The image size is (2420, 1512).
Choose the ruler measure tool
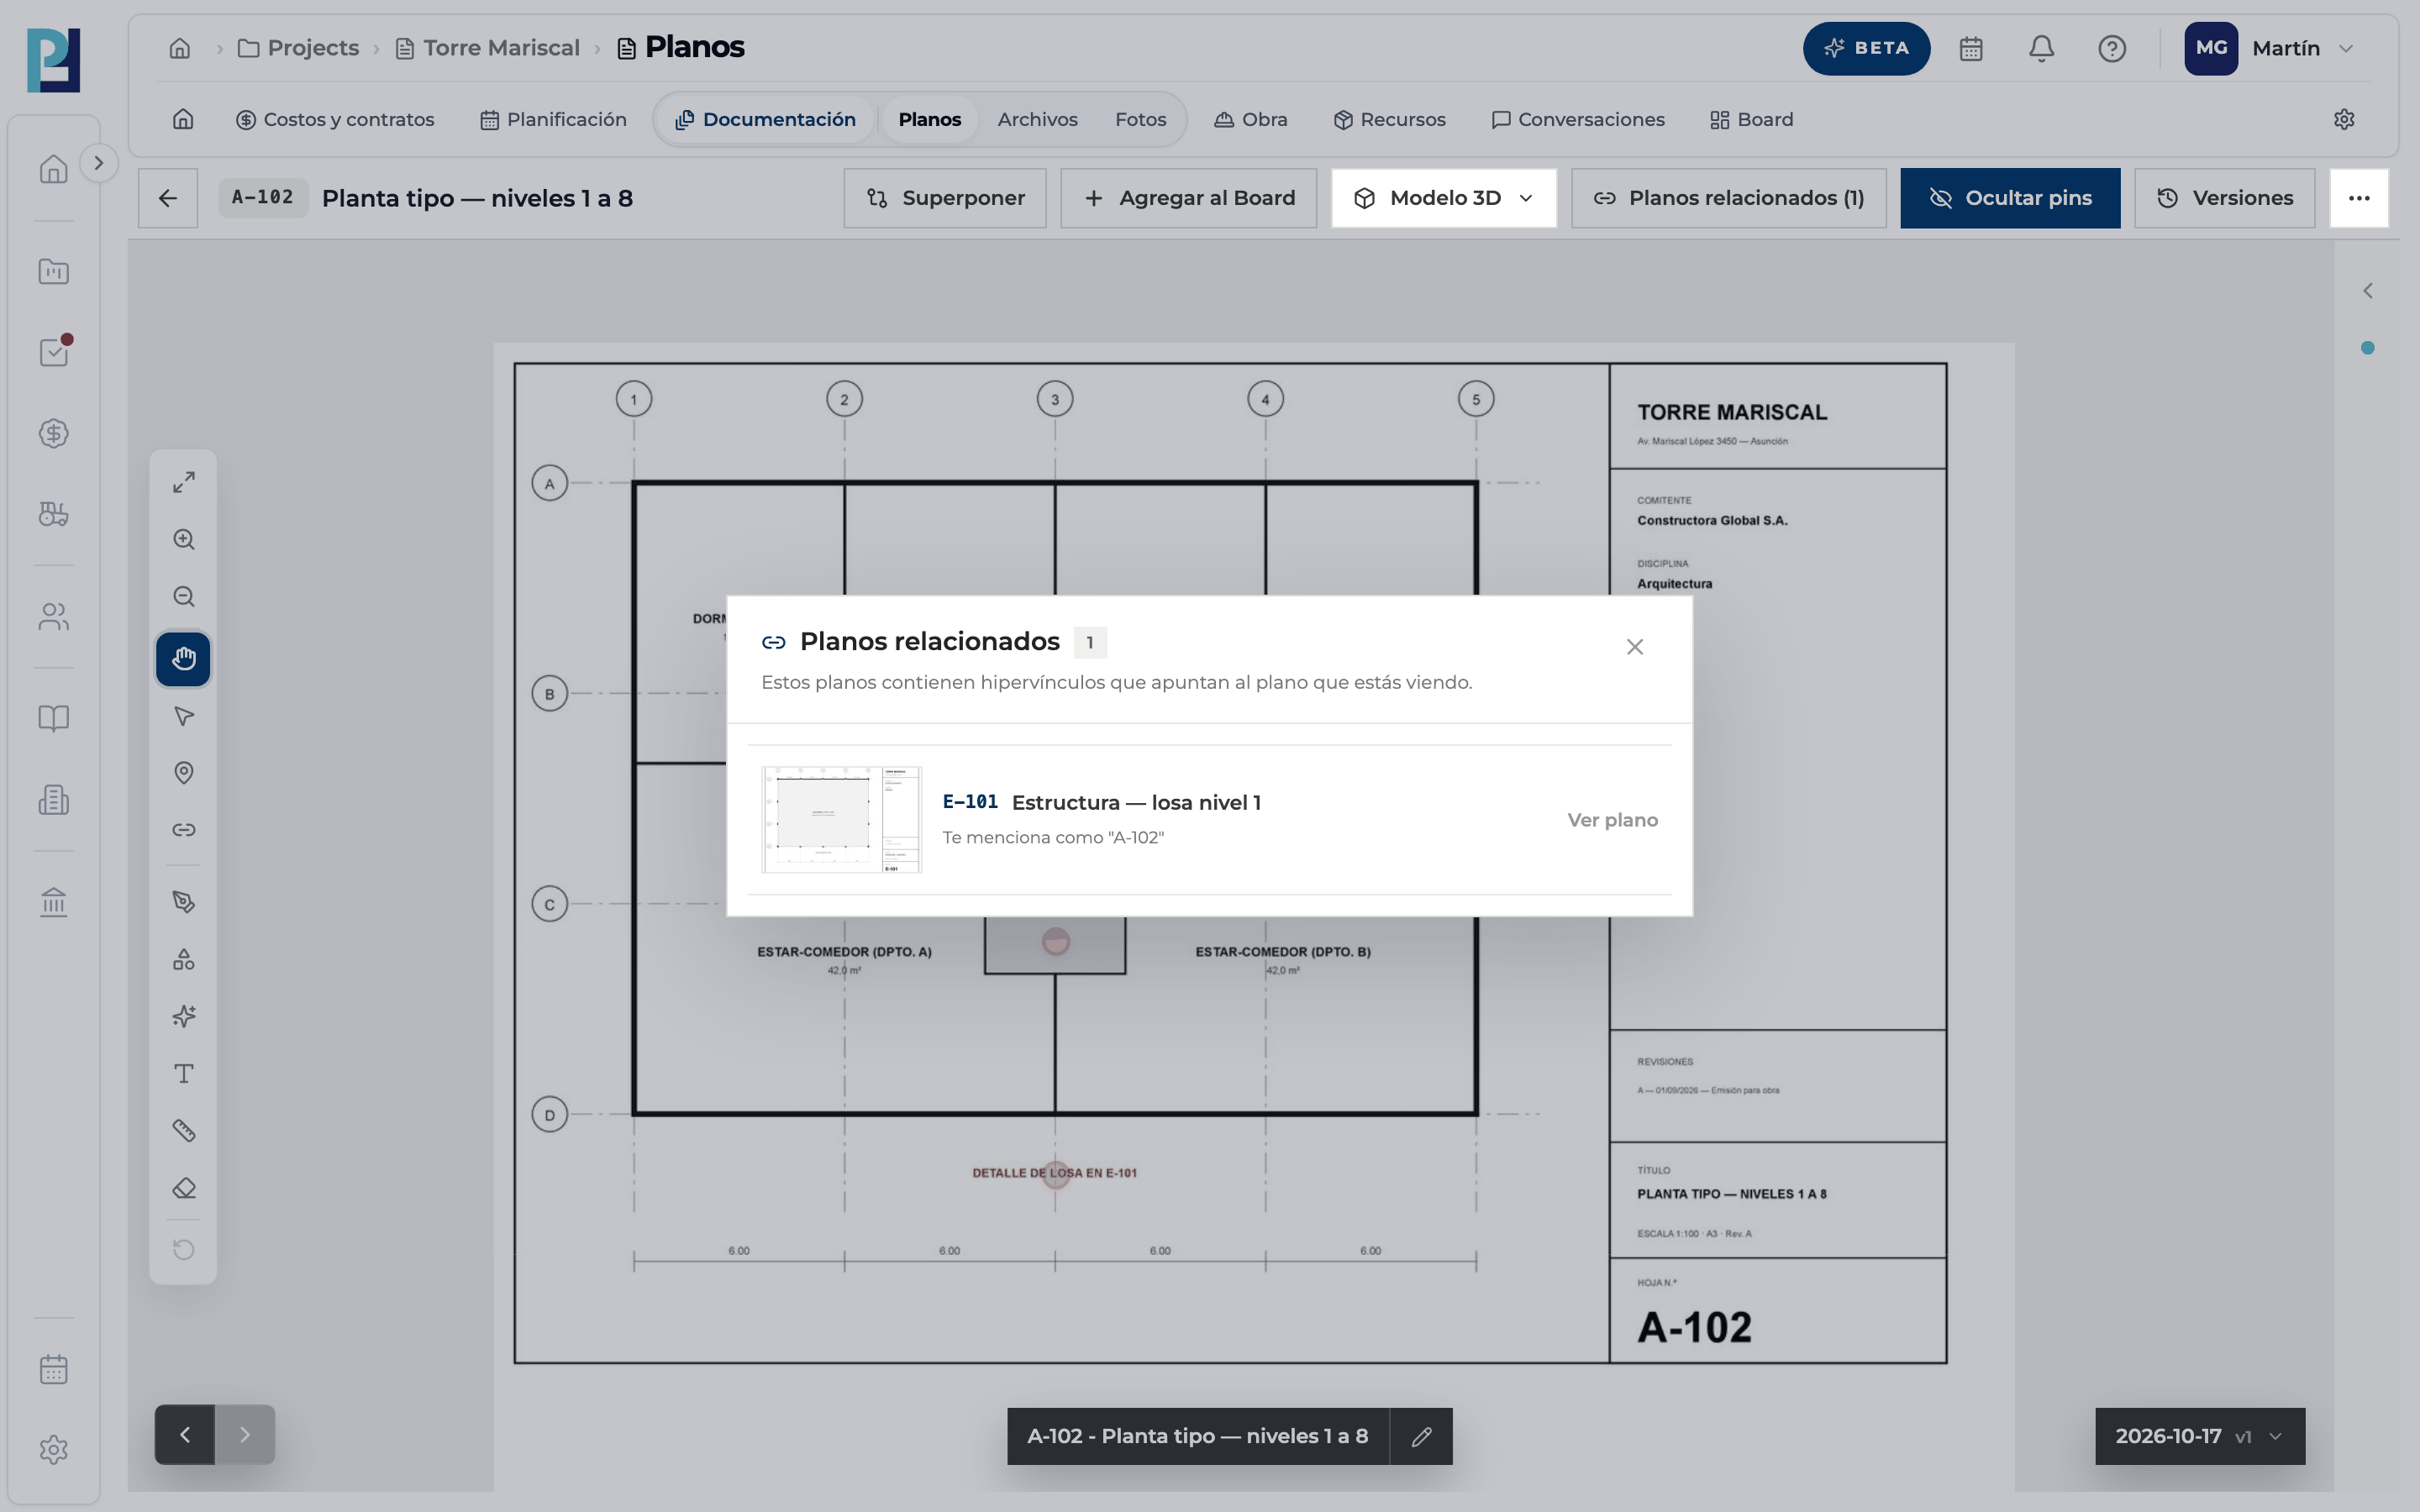[x=183, y=1131]
